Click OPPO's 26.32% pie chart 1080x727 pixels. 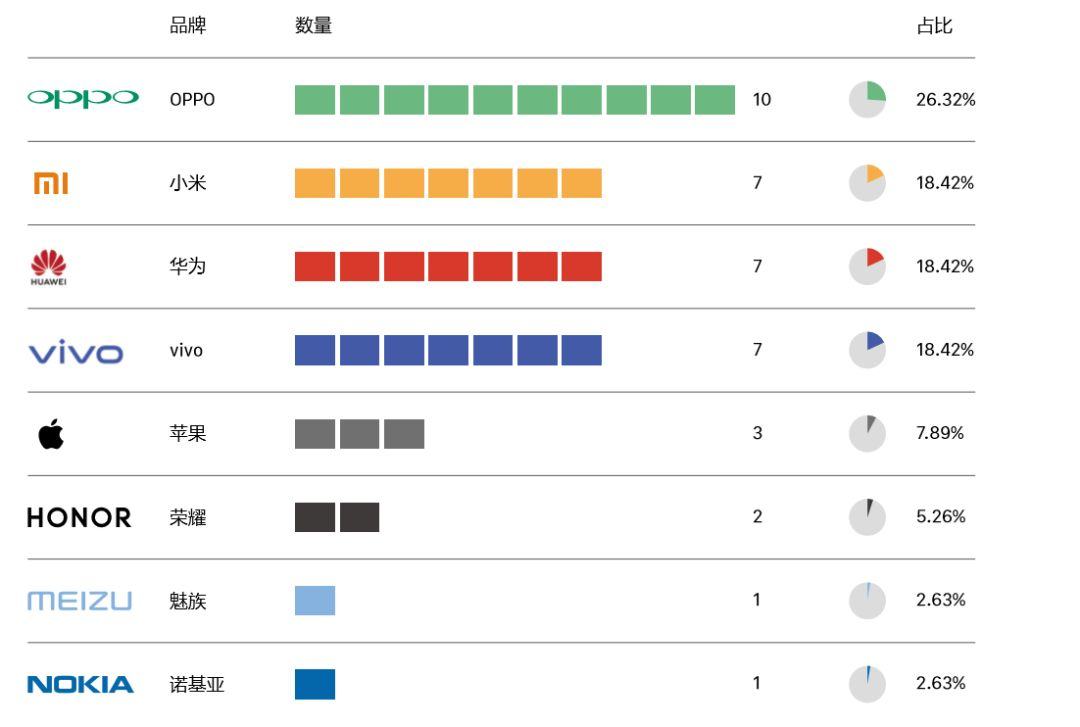tap(867, 100)
